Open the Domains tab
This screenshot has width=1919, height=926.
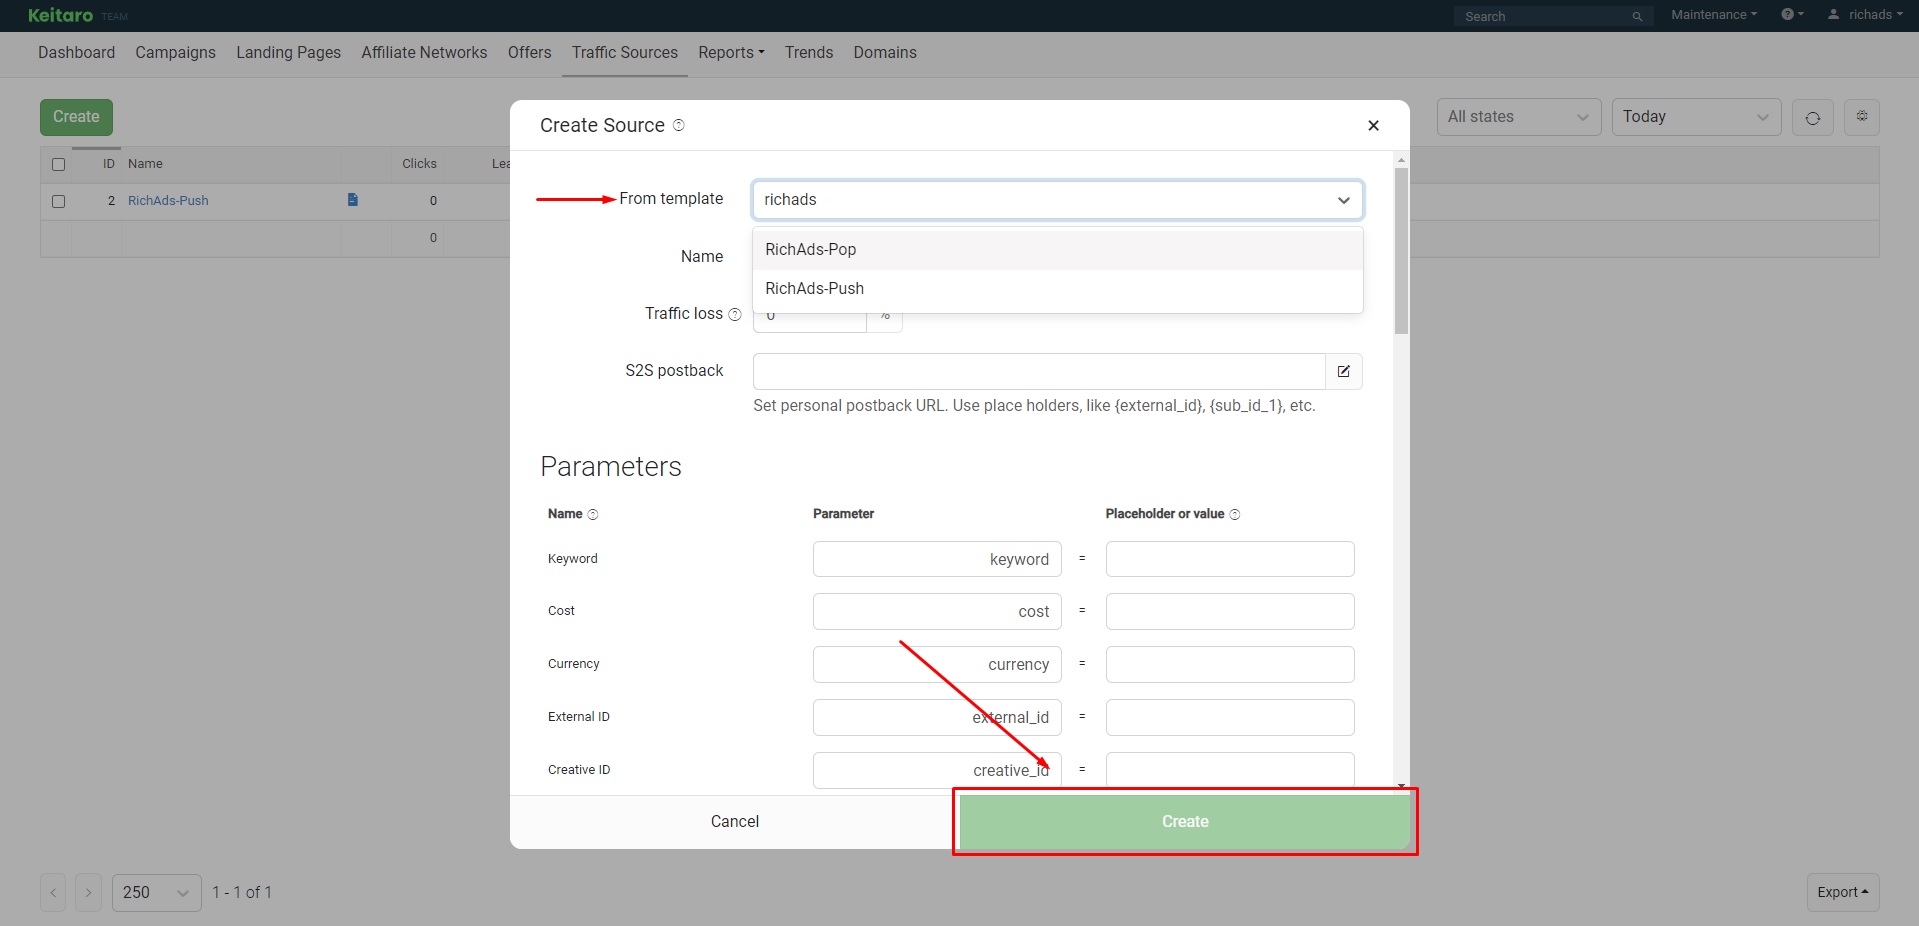885,53
